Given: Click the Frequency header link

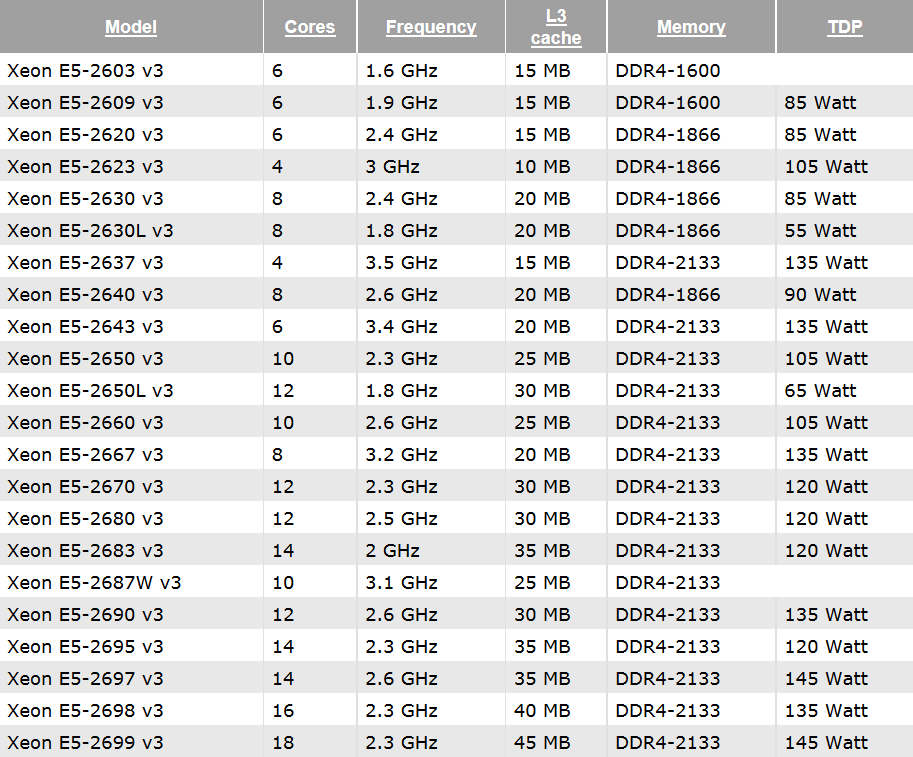Looking at the screenshot, I should point(430,27).
